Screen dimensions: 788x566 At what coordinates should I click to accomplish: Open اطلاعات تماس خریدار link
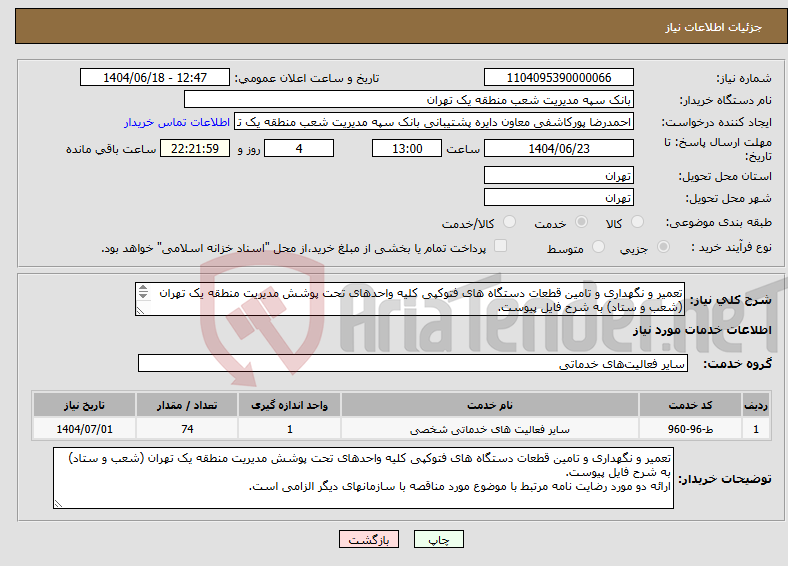[x=177, y=122]
